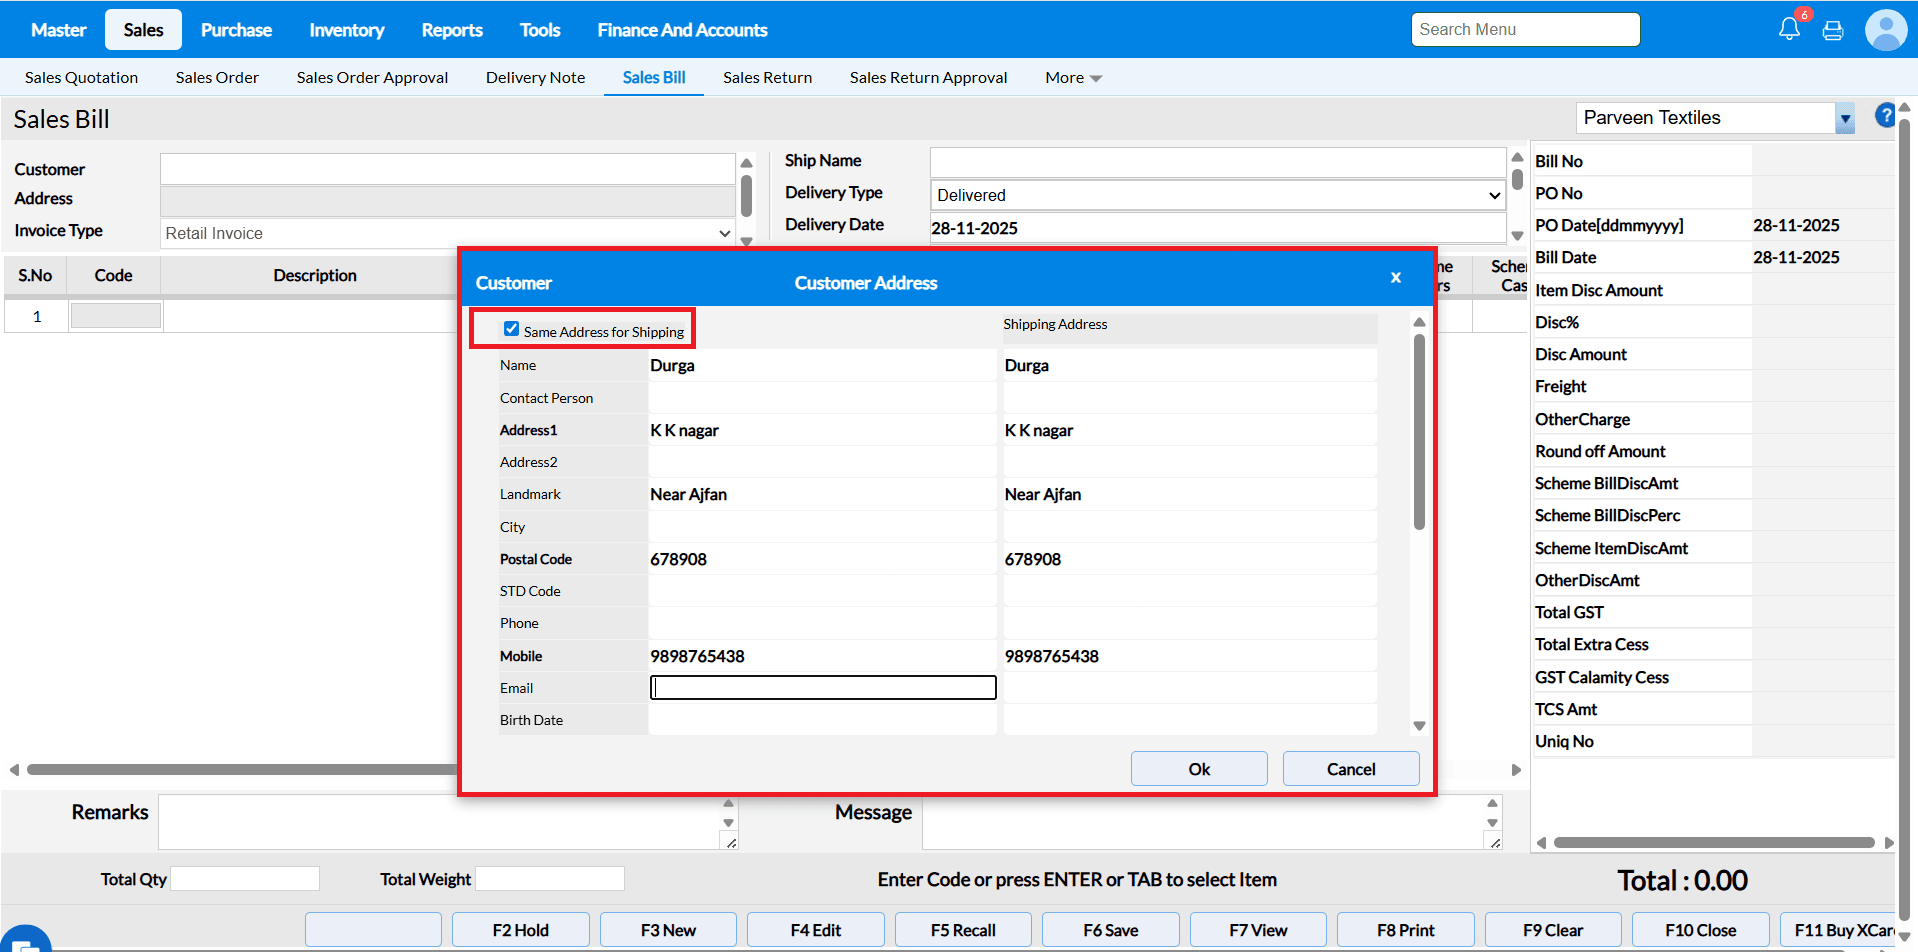Open the Parveen Textiles company dropdown
This screenshot has height=952, width=1918.
(x=1844, y=118)
